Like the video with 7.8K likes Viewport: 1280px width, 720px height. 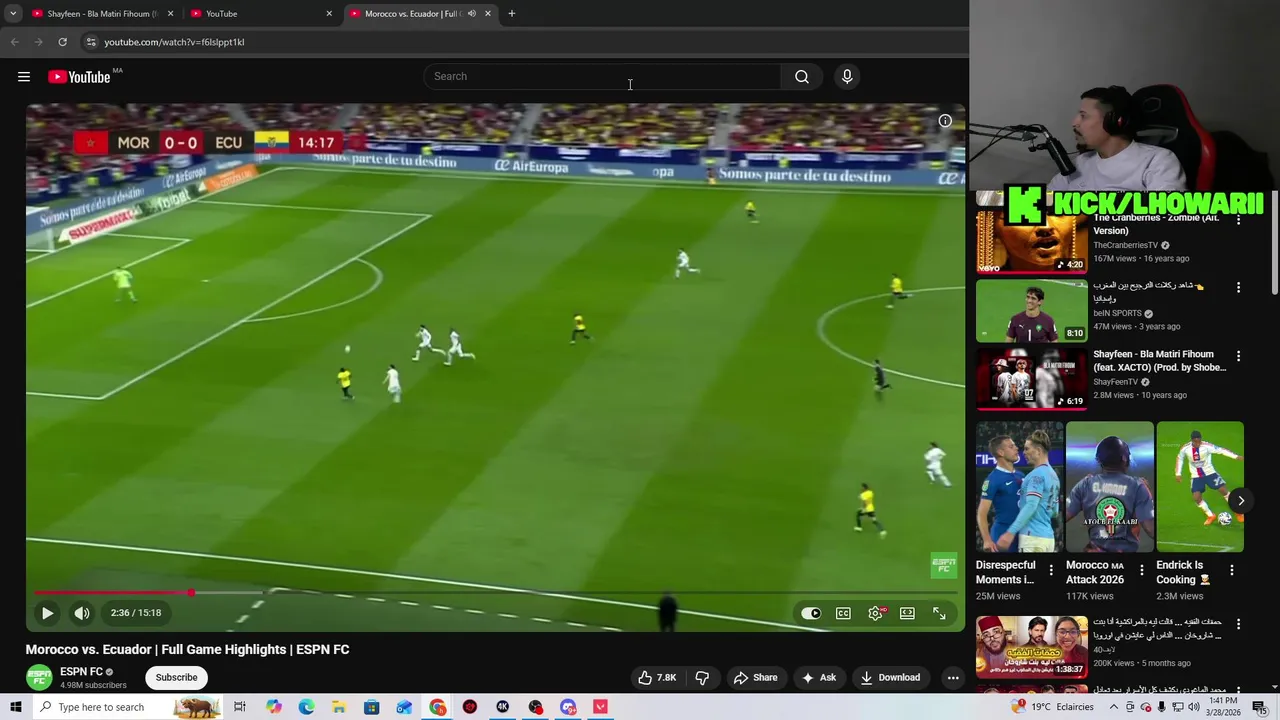[657, 677]
